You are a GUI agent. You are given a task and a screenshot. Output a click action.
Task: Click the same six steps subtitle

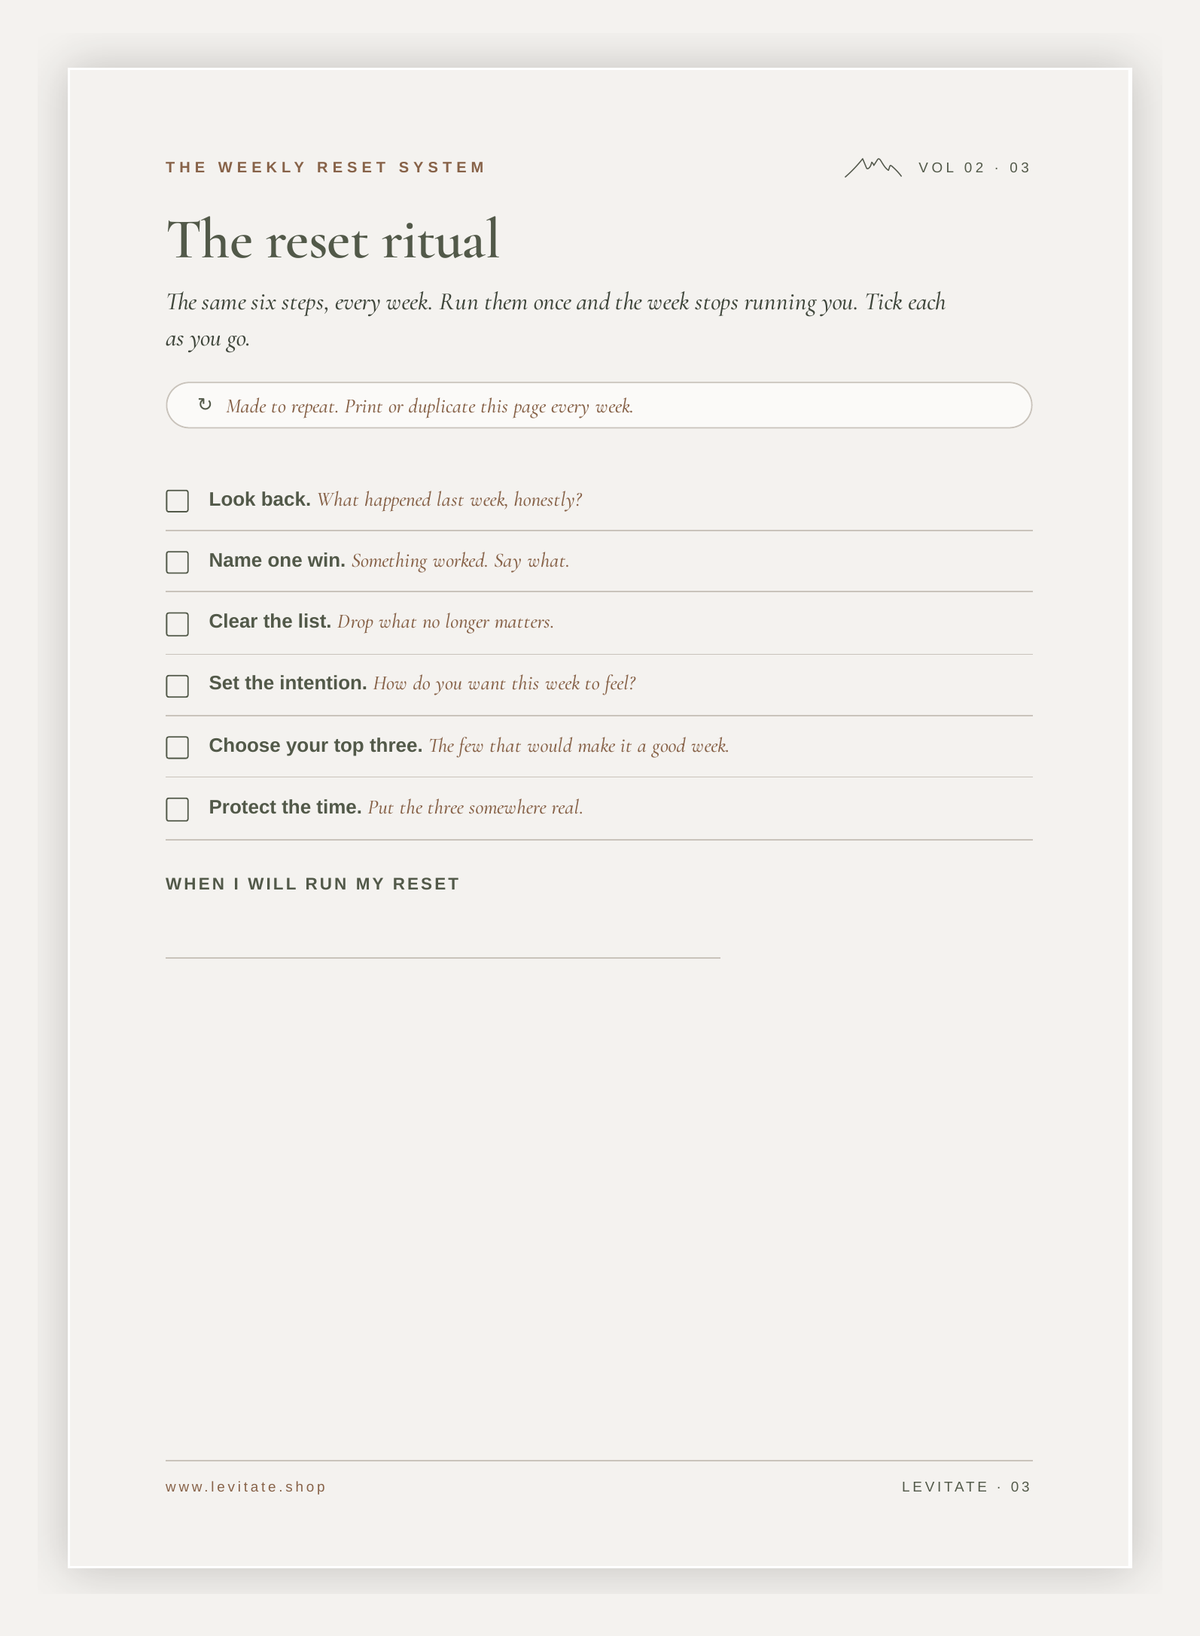(556, 320)
